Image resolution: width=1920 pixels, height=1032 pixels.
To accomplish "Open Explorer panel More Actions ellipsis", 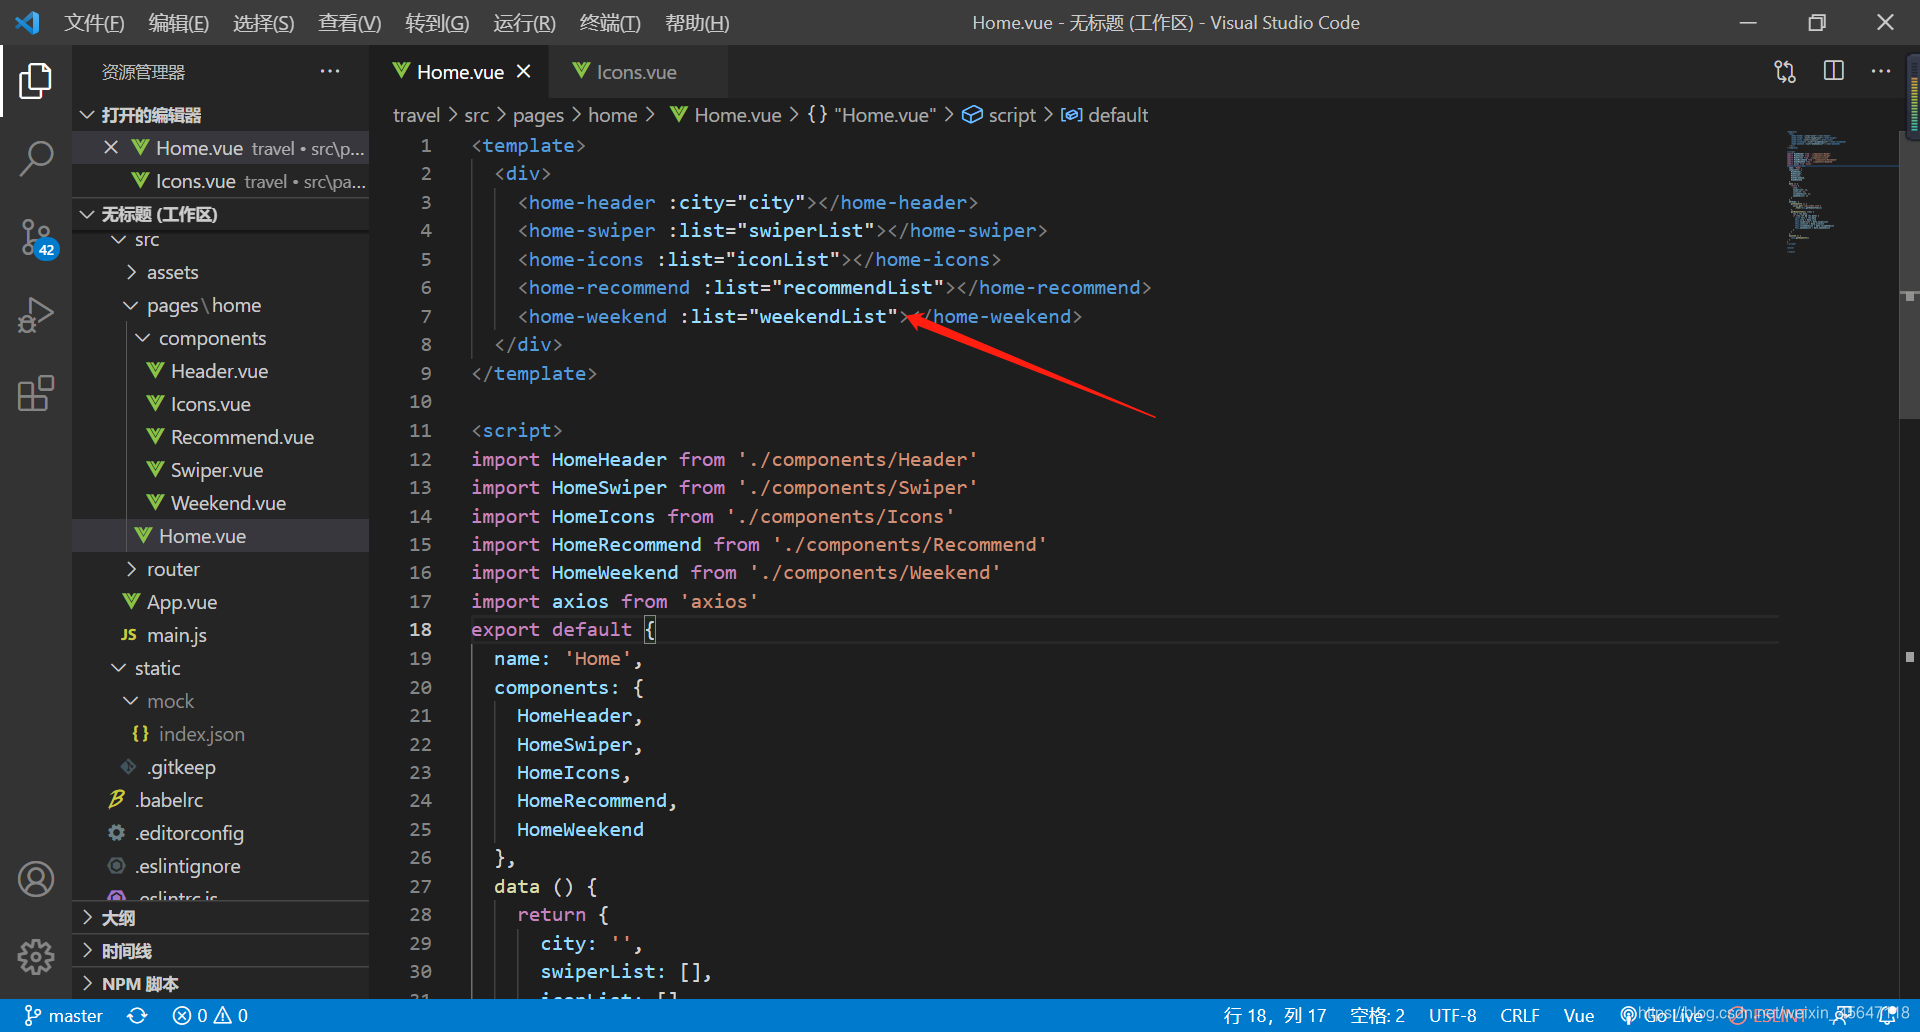I will pos(330,71).
